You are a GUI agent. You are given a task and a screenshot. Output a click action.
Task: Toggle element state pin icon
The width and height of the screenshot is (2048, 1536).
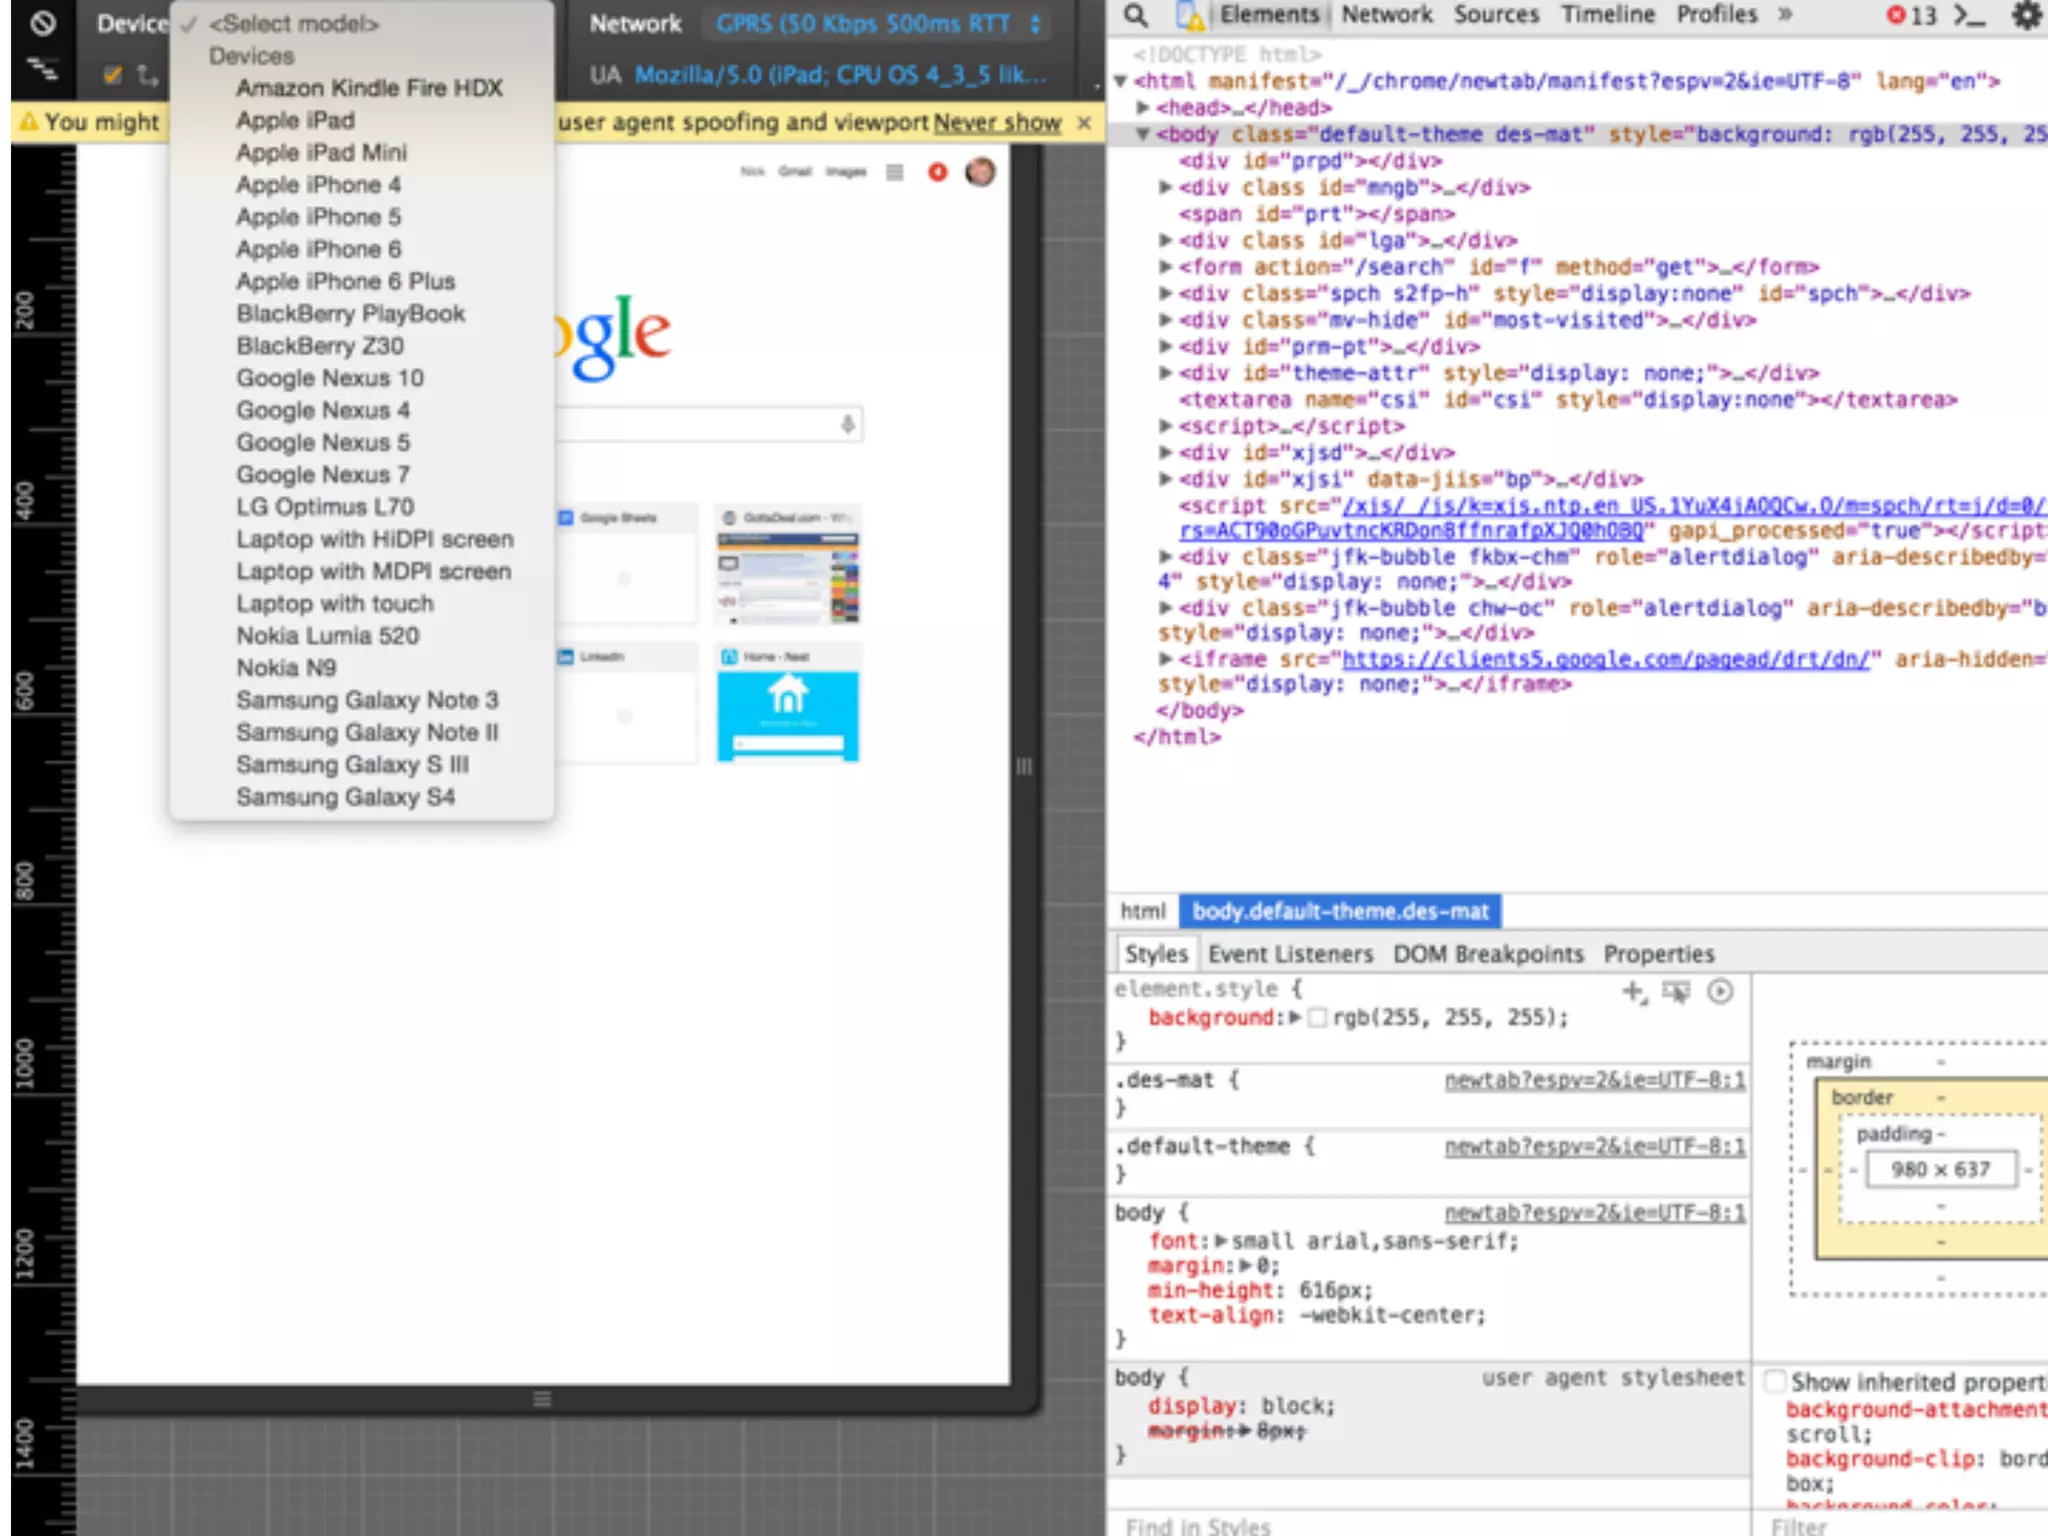[1676, 991]
